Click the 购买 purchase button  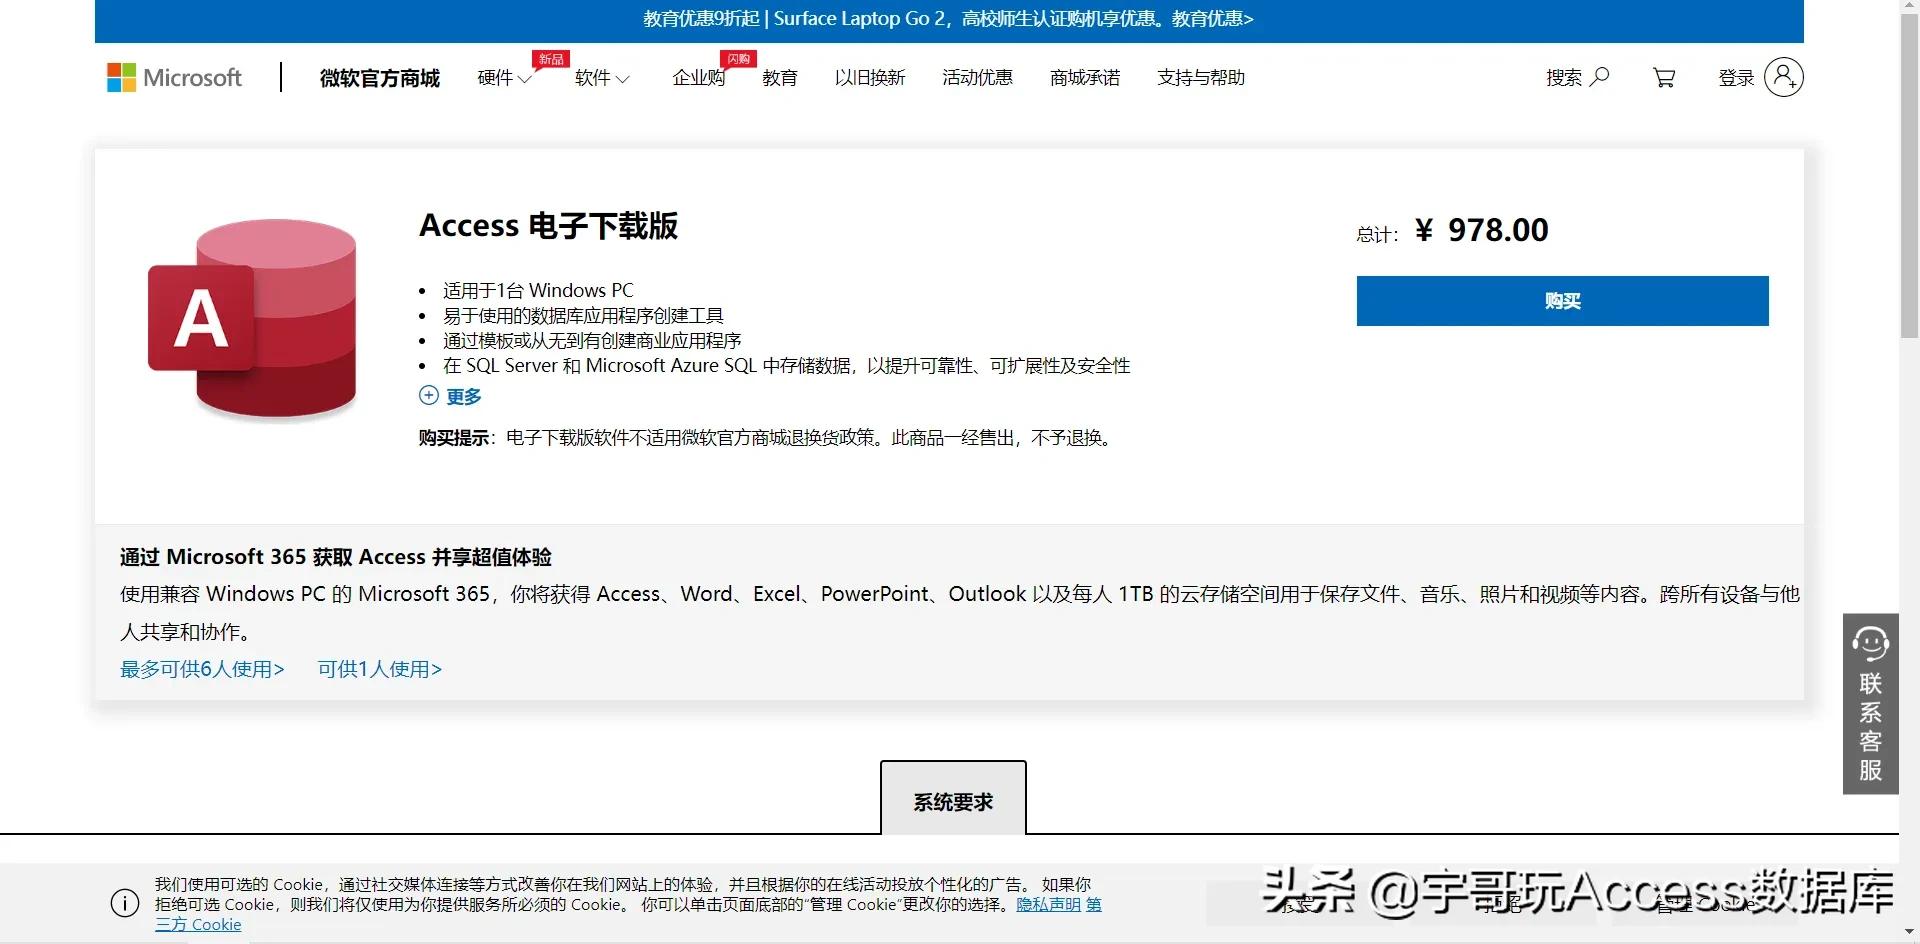tap(1562, 301)
